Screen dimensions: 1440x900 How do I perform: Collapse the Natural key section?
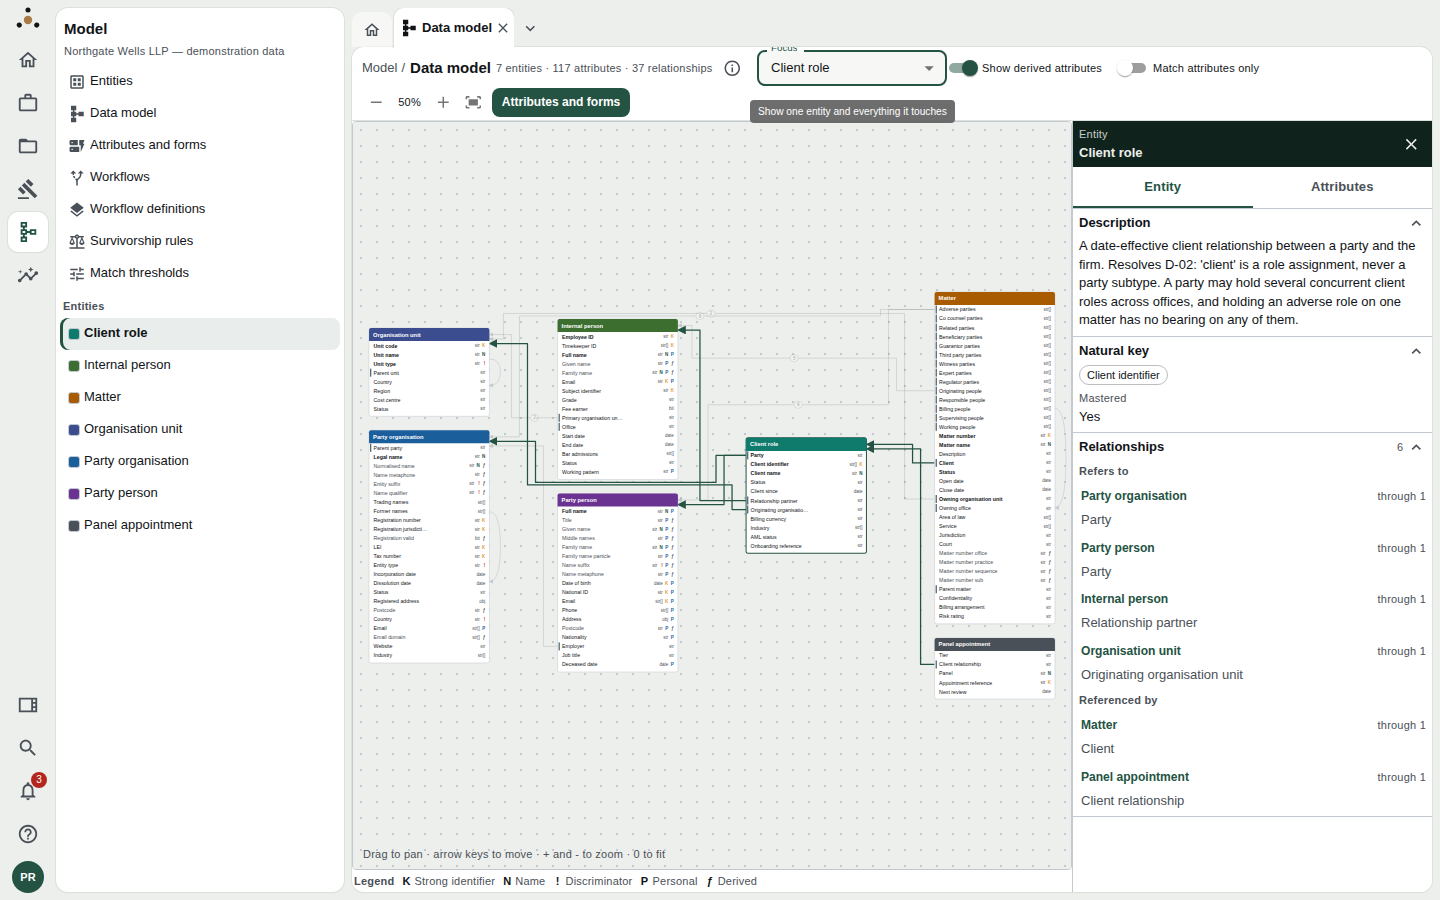click(x=1416, y=351)
